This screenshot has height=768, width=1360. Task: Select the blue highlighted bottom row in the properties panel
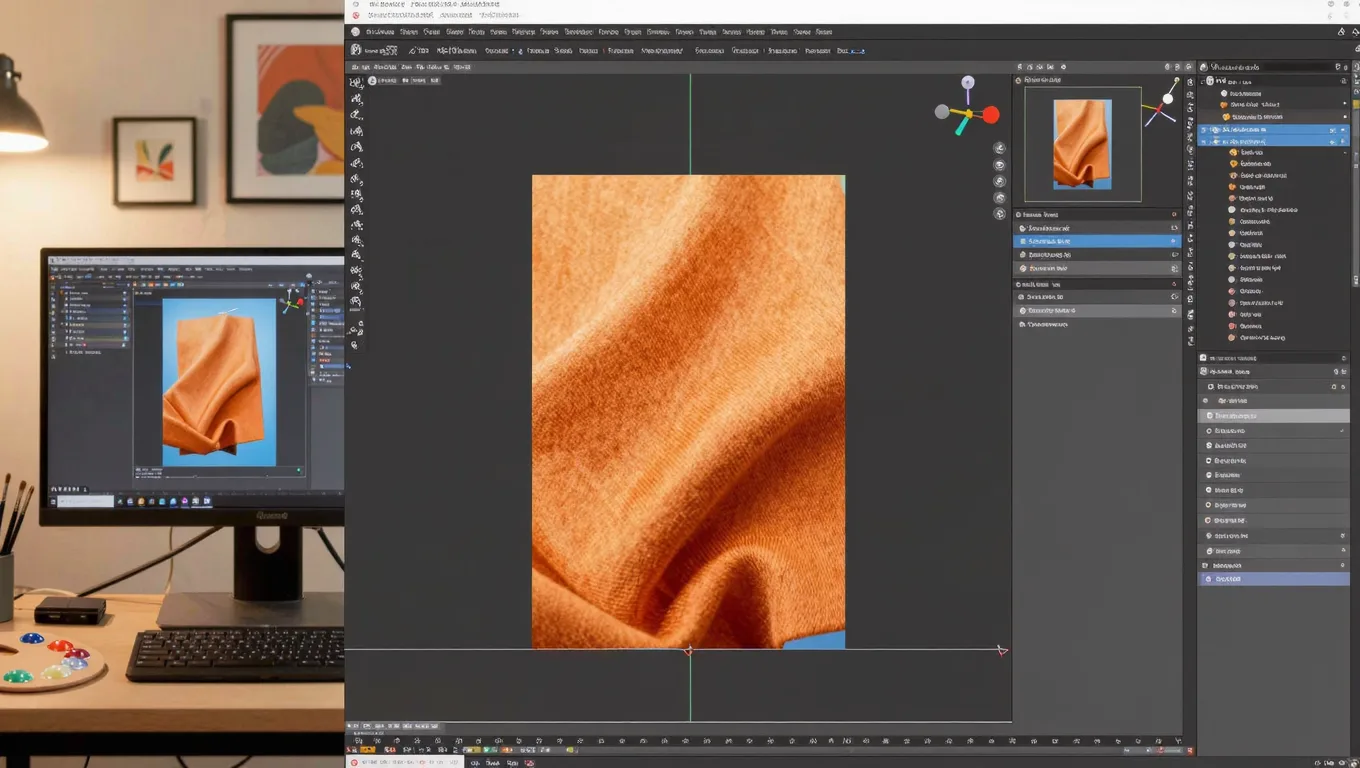(1273, 579)
